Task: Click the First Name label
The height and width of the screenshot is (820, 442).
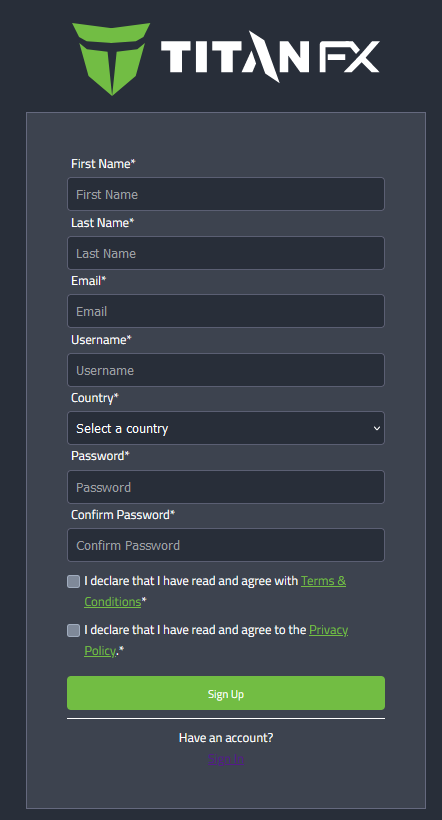Action: point(103,164)
